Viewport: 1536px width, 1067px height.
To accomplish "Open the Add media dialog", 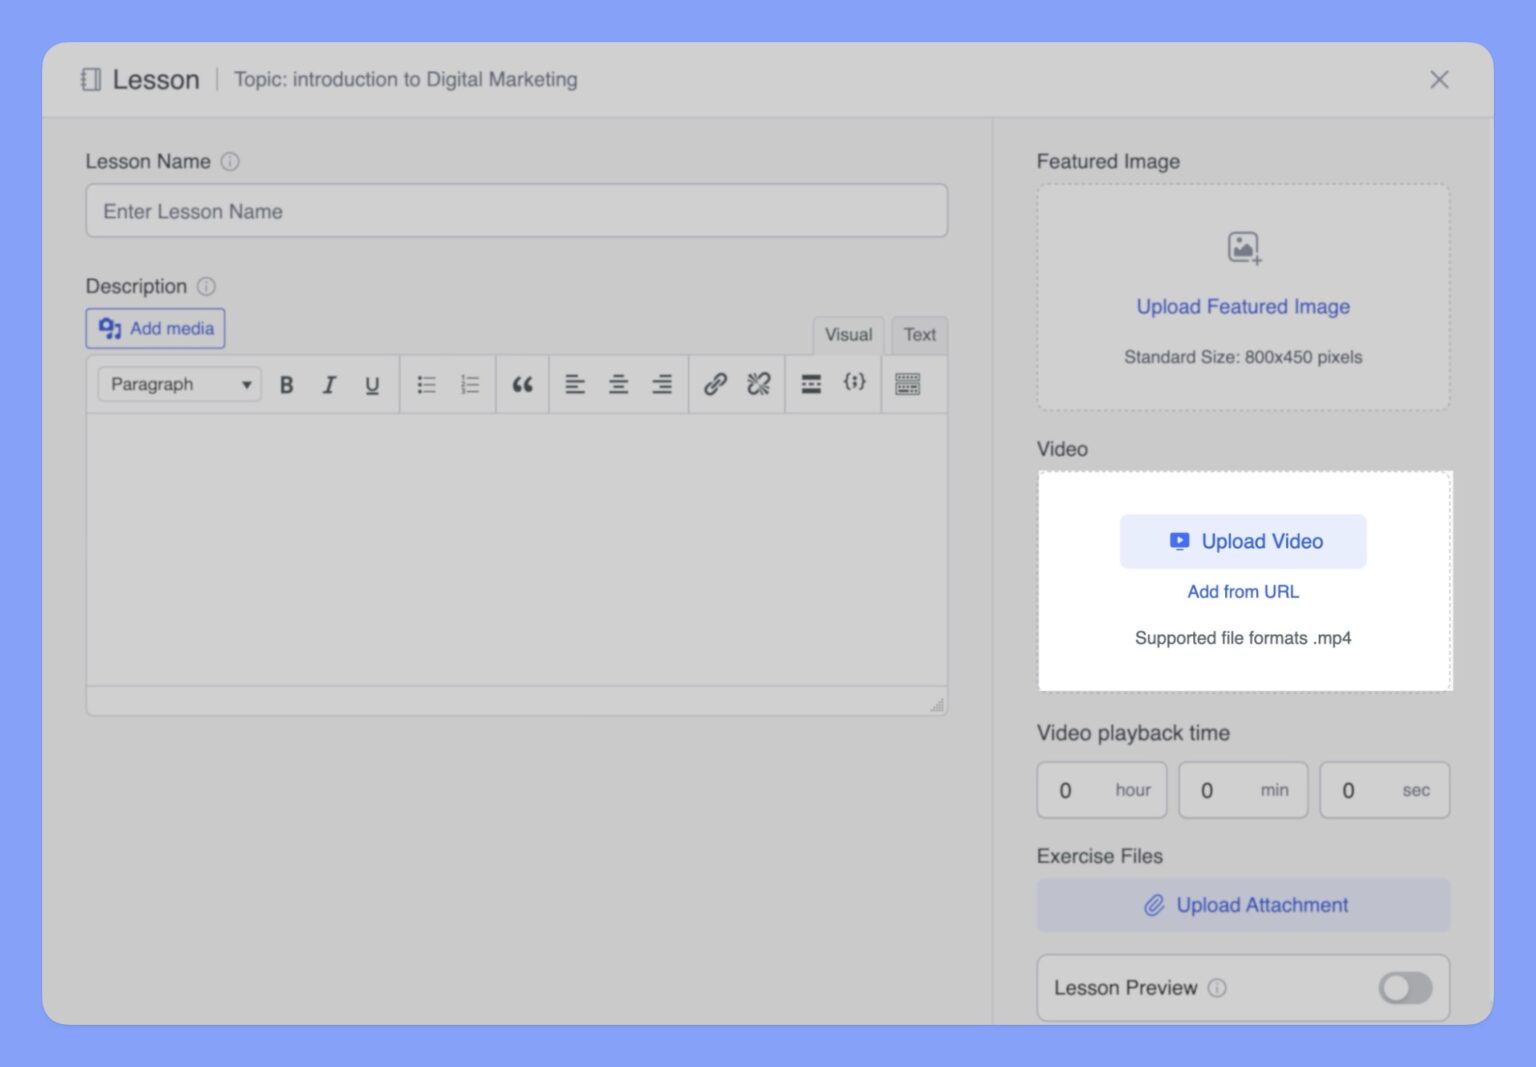I will tap(155, 328).
